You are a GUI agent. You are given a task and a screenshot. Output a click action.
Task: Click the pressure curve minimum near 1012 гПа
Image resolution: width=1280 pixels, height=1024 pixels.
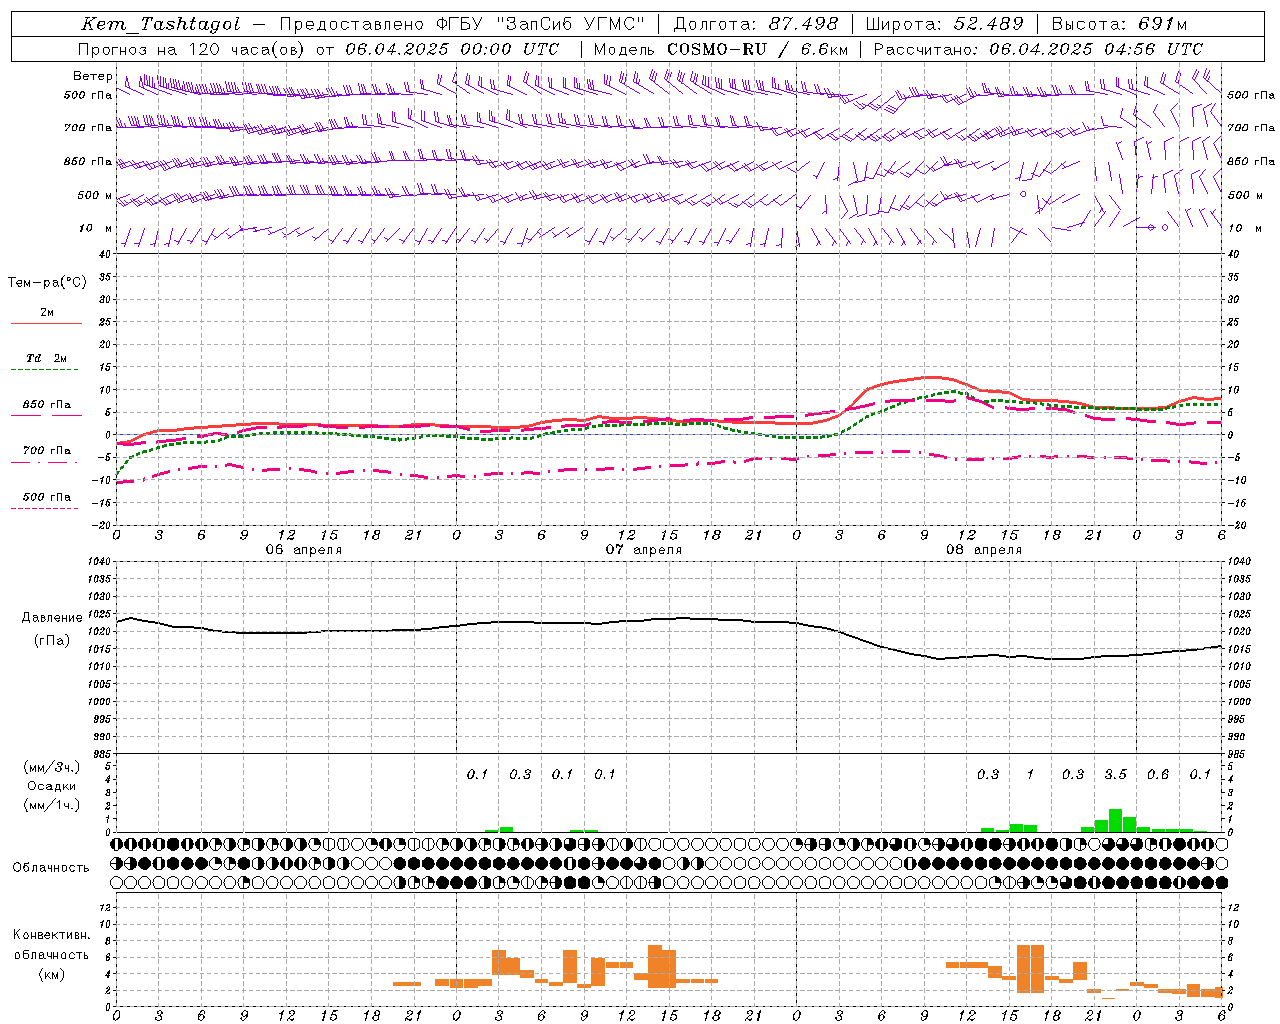coord(940,658)
